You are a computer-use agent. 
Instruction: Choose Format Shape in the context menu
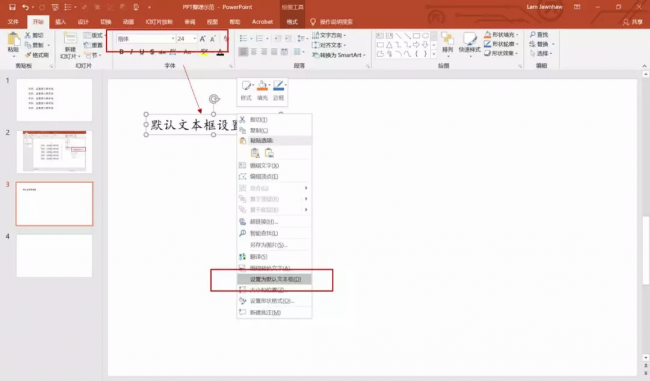point(274,301)
